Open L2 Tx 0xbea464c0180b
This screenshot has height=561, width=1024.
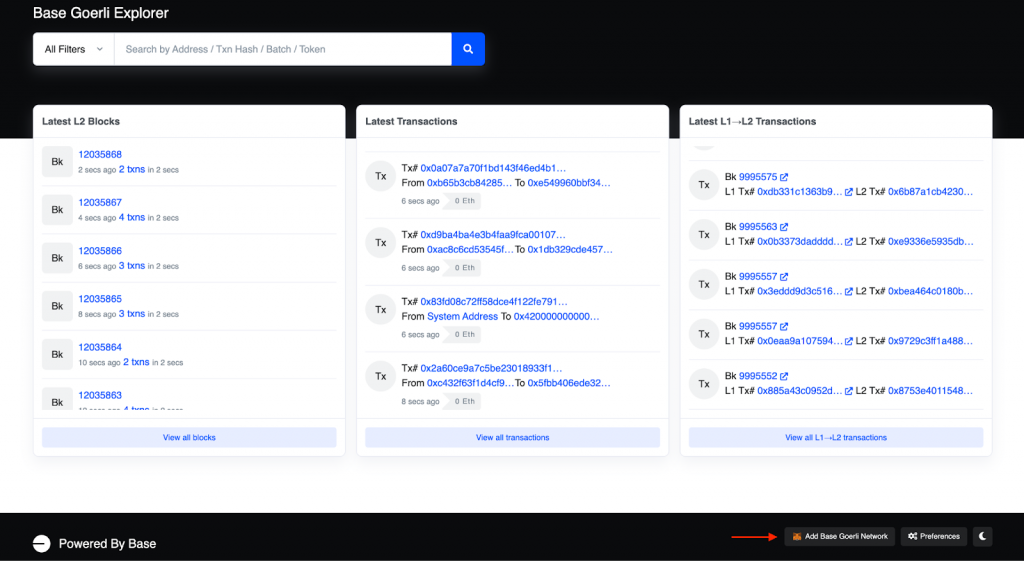[931, 291]
